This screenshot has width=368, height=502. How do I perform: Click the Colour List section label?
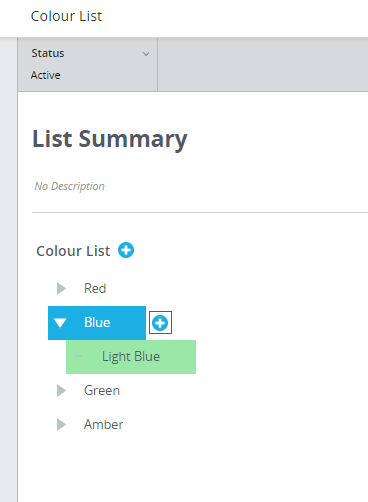click(73, 251)
